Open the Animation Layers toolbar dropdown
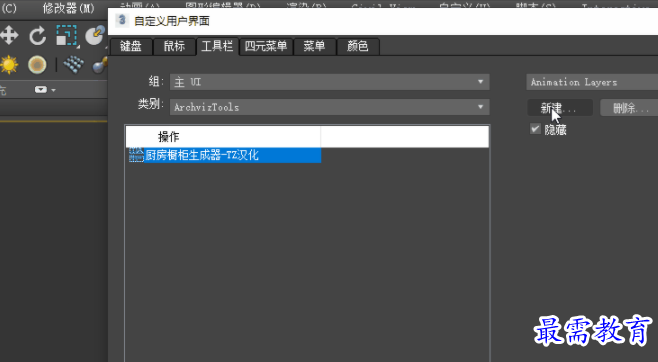658x362 pixels. tap(592, 82)
